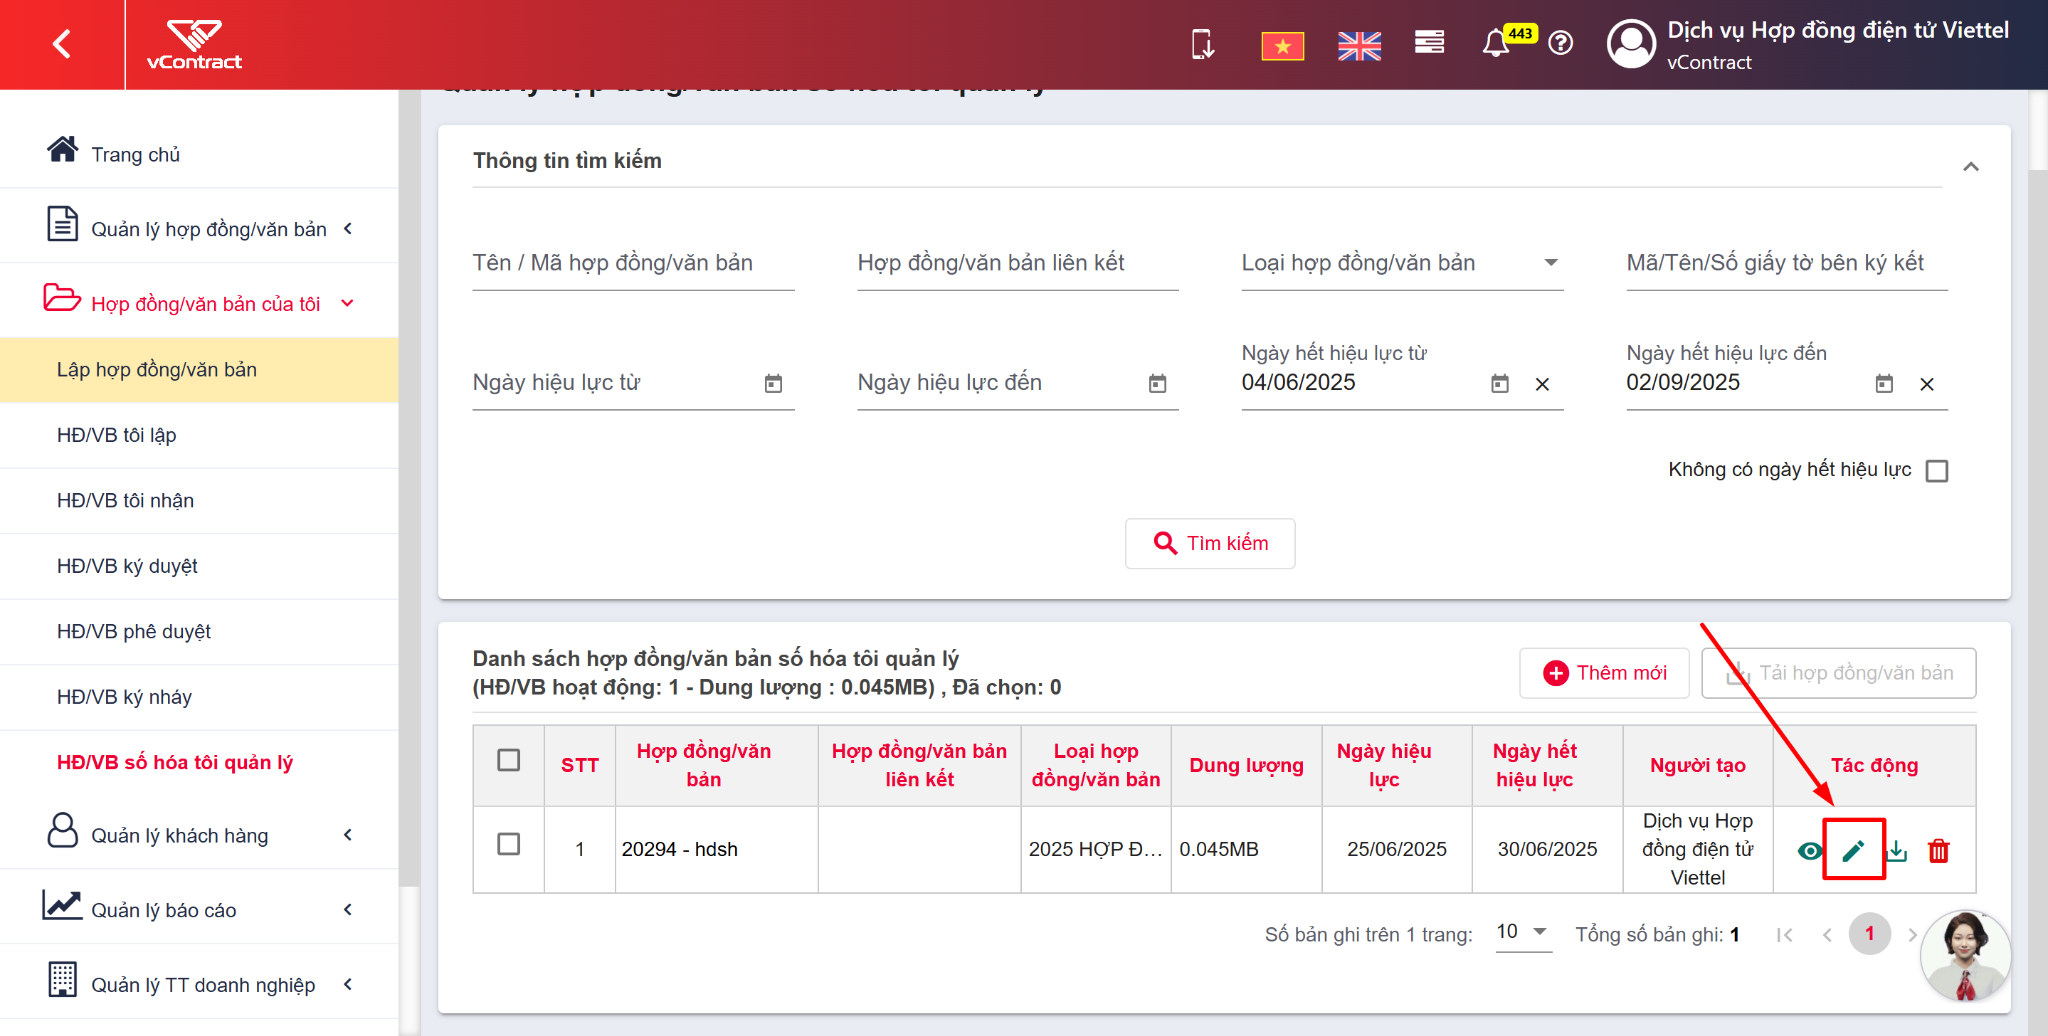Open the help question mark icon
The image size is (2048, 1036).
1561,43
